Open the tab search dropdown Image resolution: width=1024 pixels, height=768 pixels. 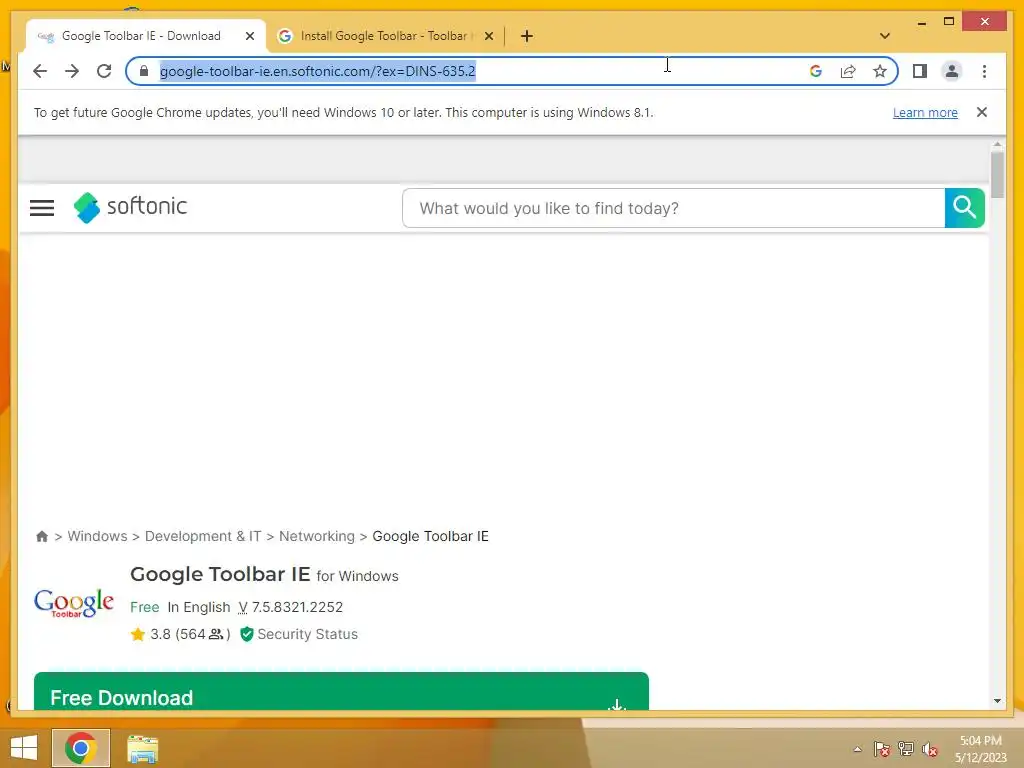coord(885,36)
